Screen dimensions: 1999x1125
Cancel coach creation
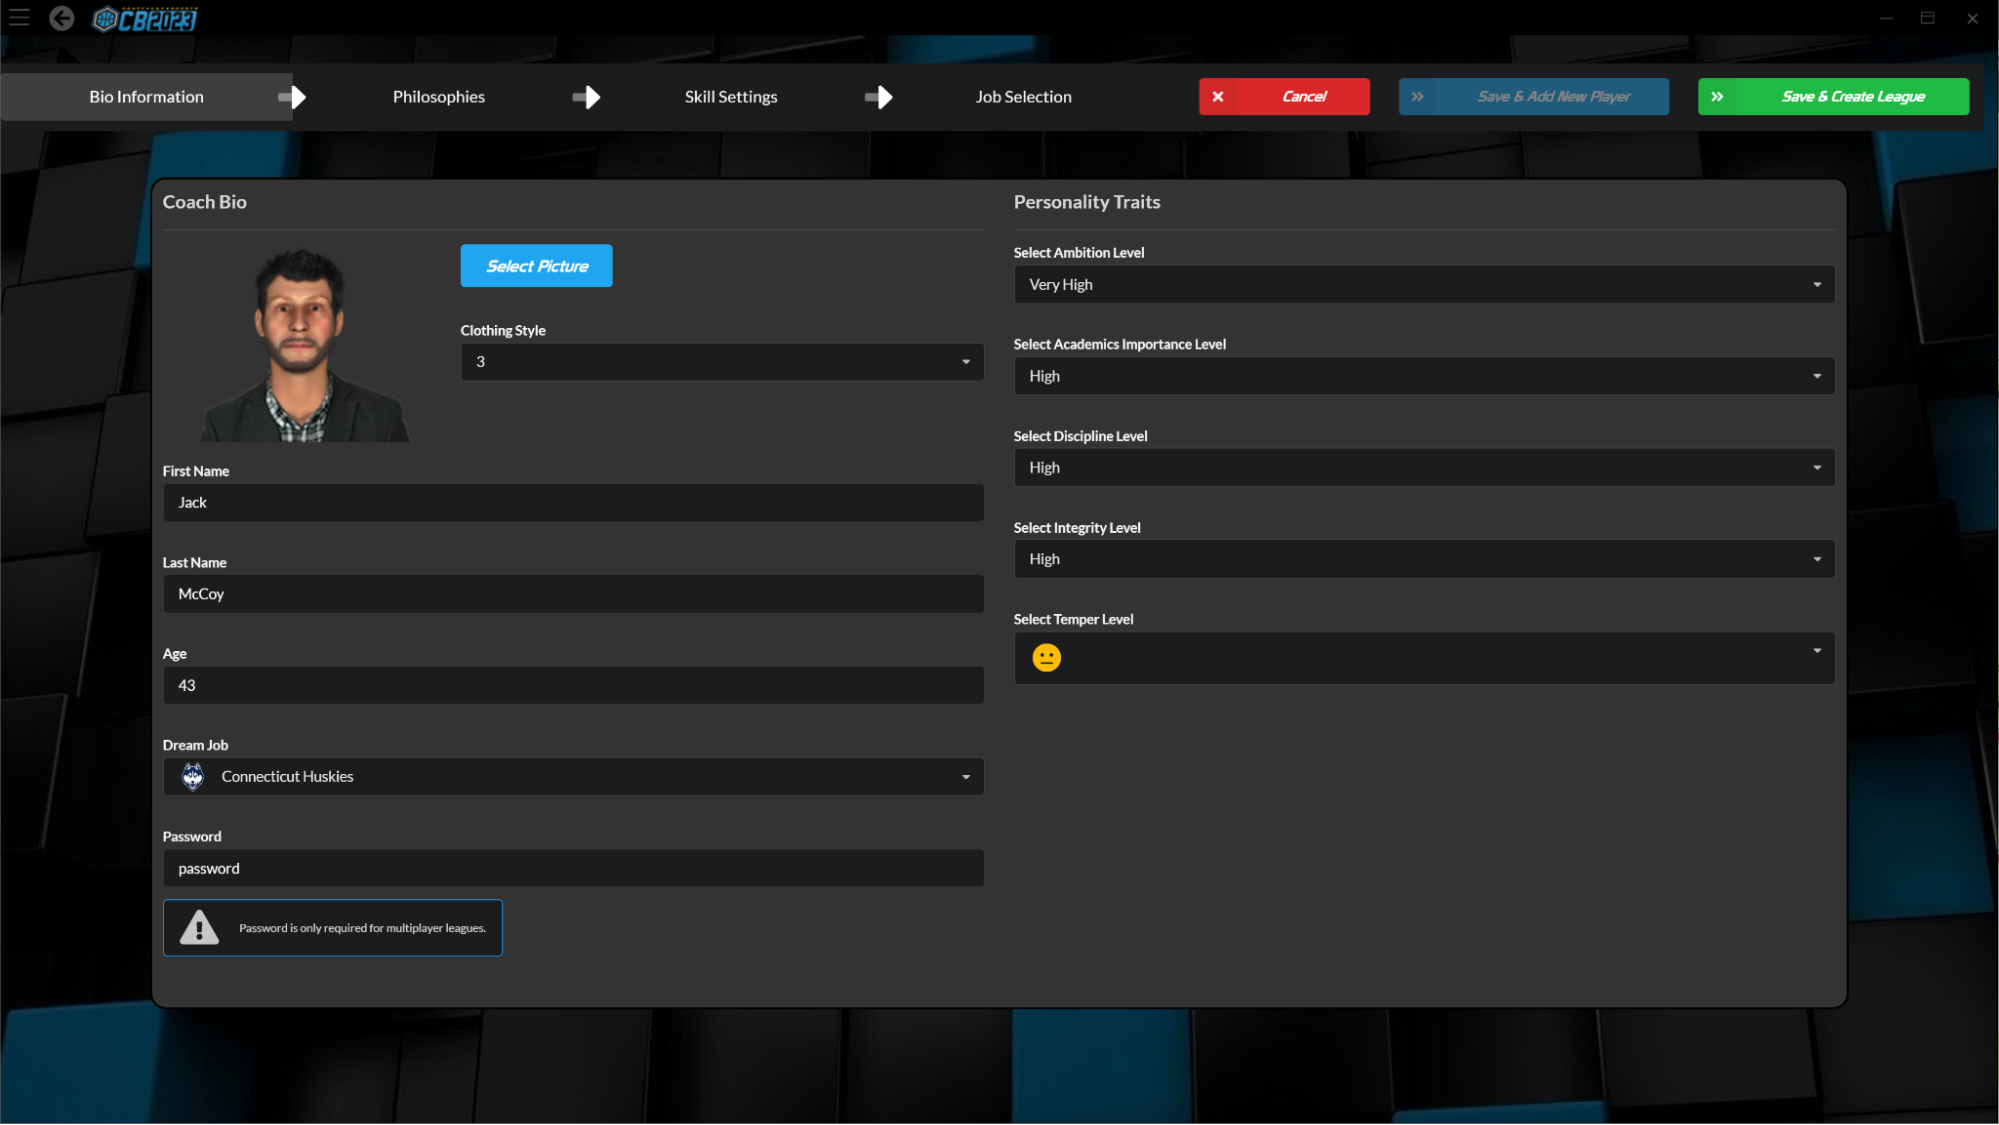click(x=1284, y=97)
